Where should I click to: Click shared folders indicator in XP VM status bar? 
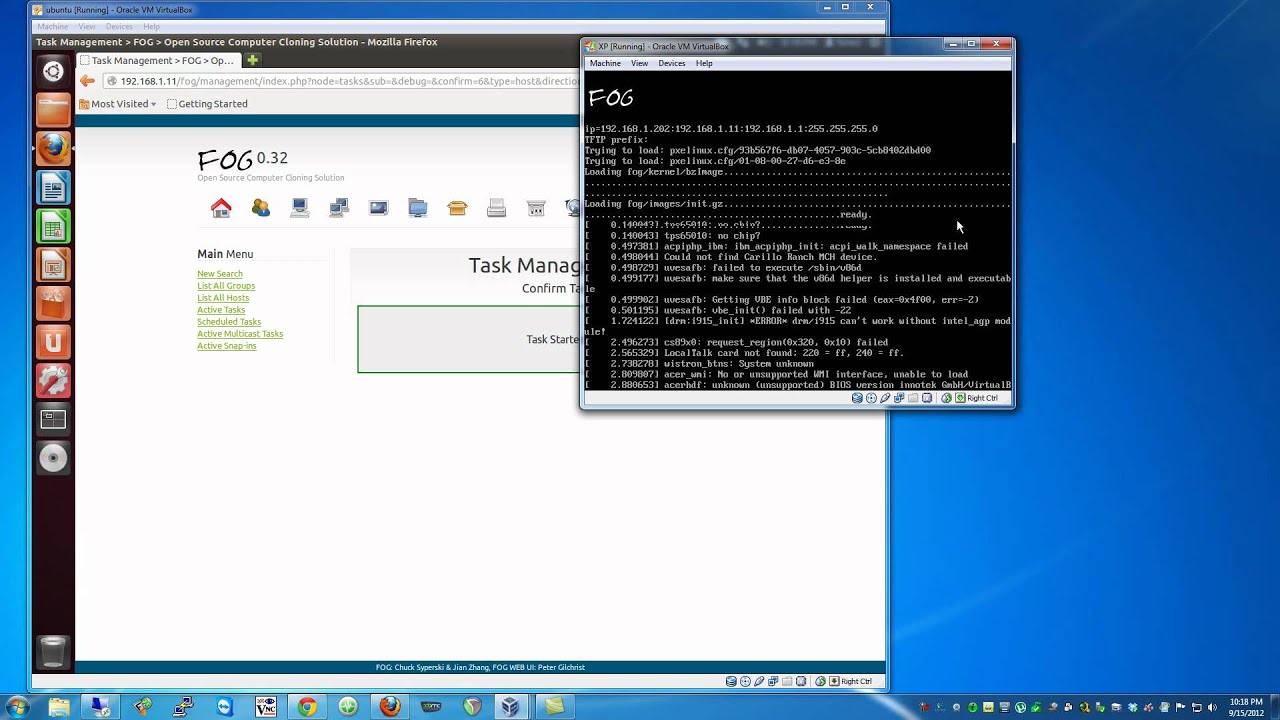913,398
